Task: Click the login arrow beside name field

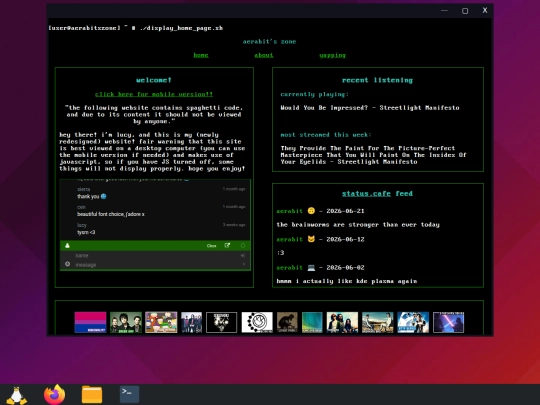Action: pos(243,256)
